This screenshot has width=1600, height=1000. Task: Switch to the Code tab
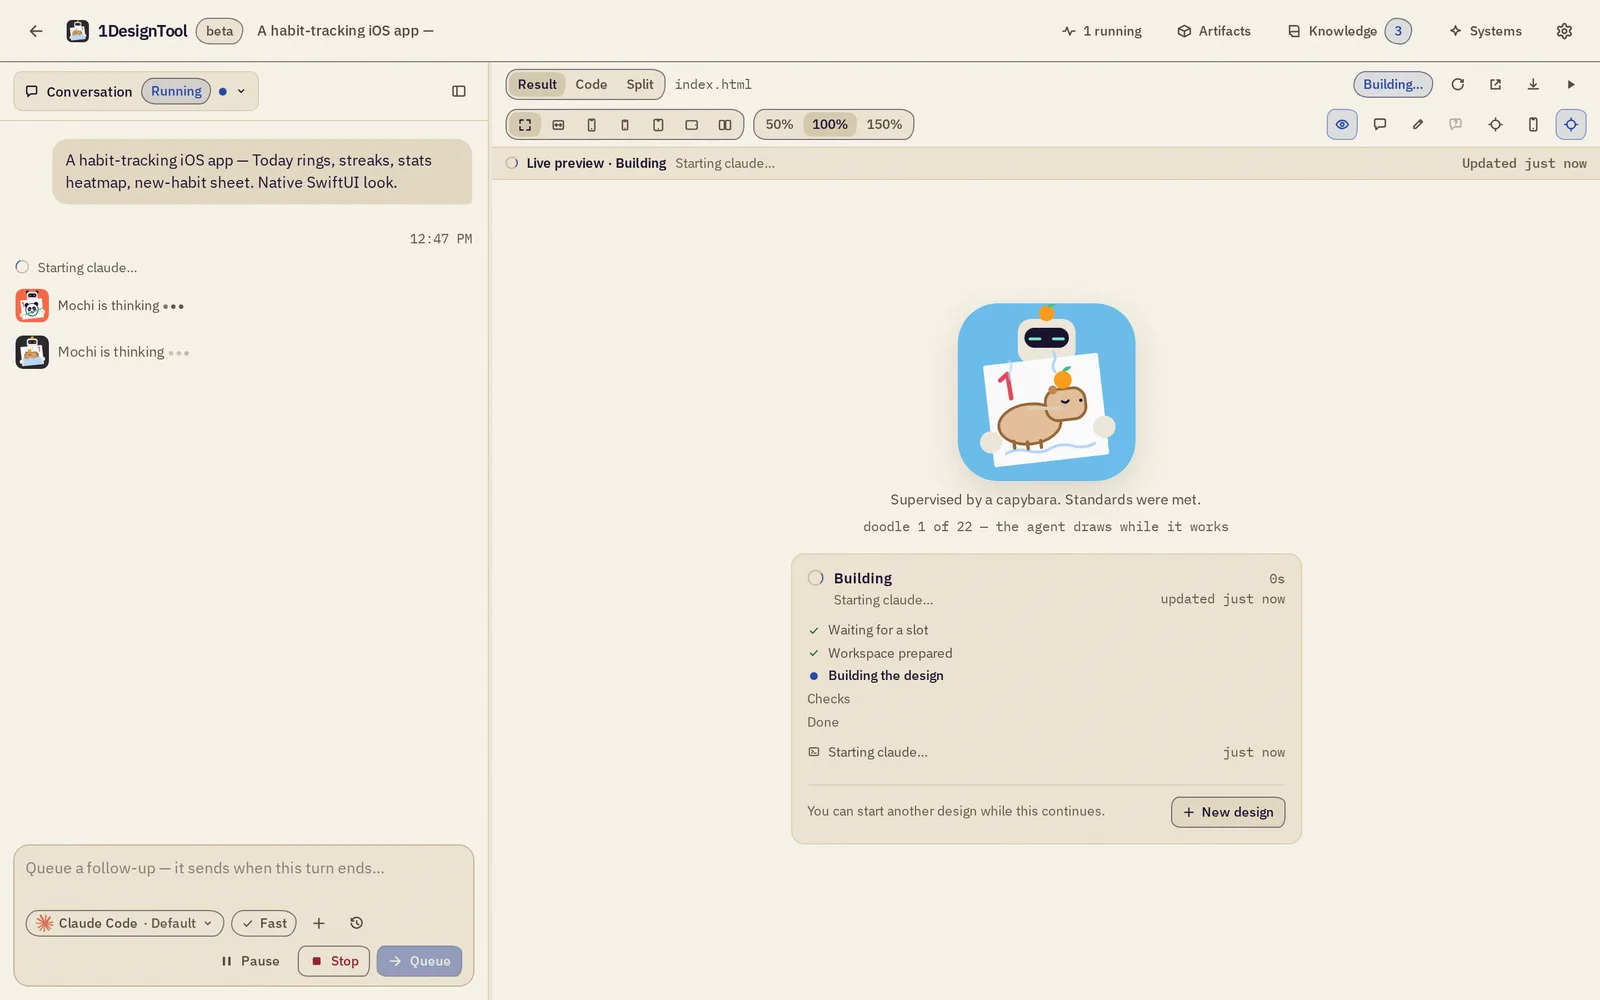click(x=591, y=85)
